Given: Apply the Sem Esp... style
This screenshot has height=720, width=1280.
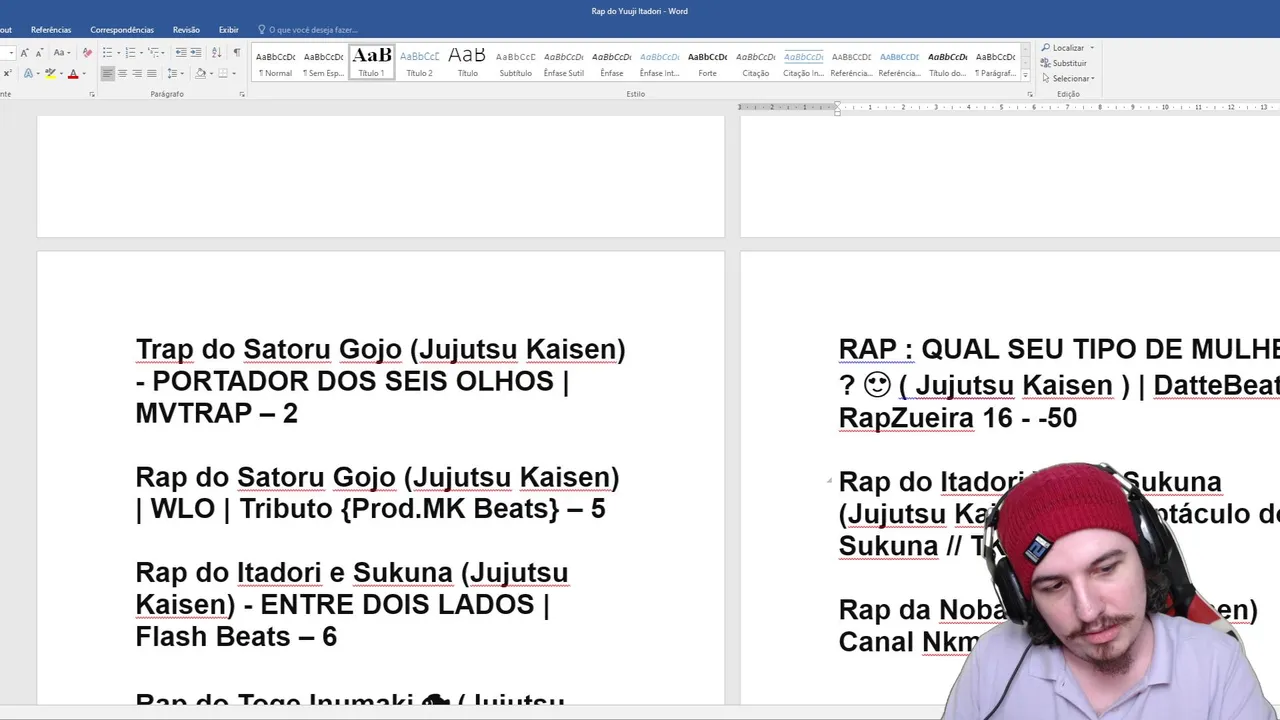Looking at the screenshot, I should (x=323, y=63).
